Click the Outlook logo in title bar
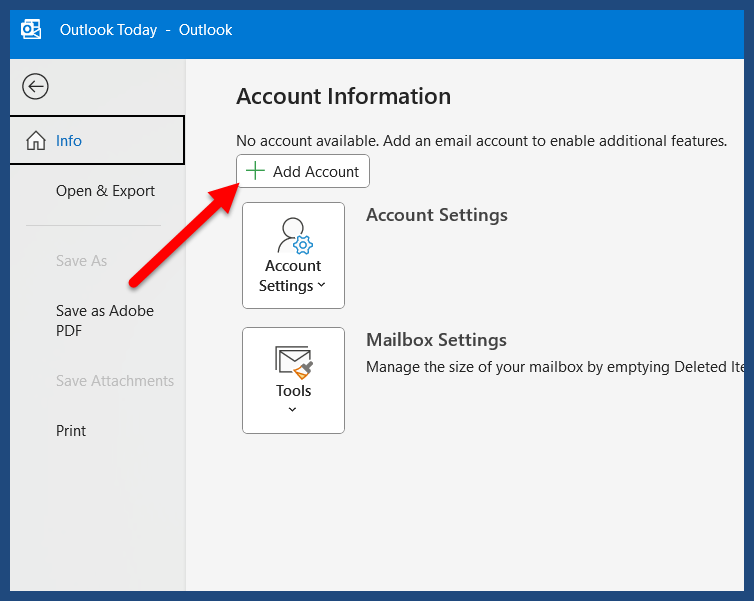 [31, 29]
